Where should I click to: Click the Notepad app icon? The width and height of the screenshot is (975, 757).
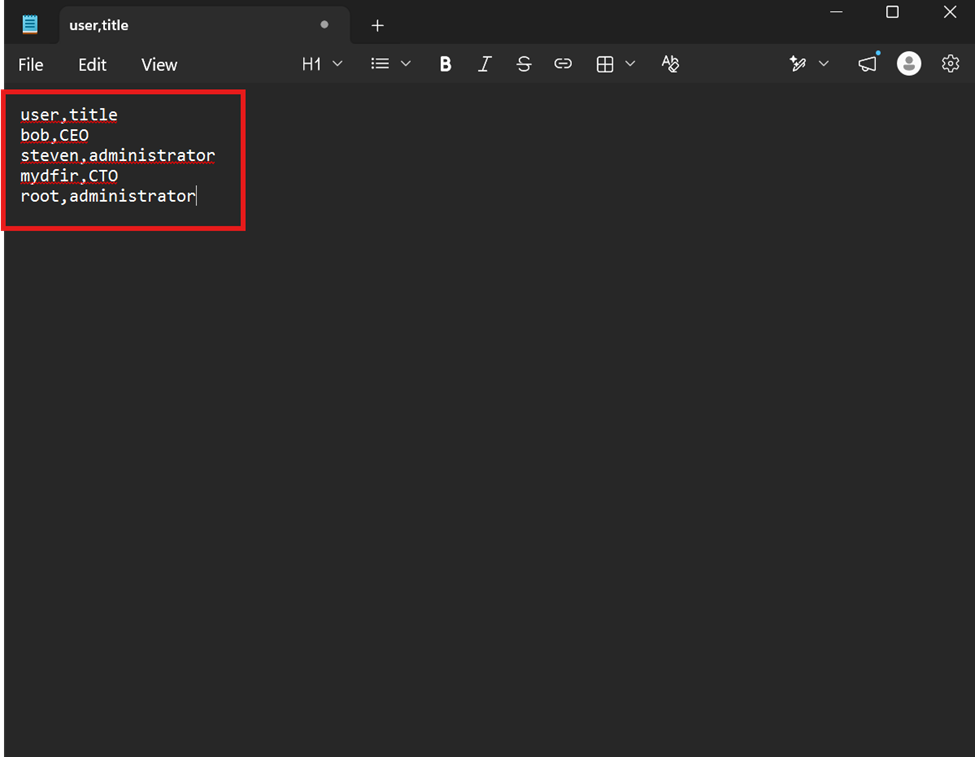(x=30, y=24)
